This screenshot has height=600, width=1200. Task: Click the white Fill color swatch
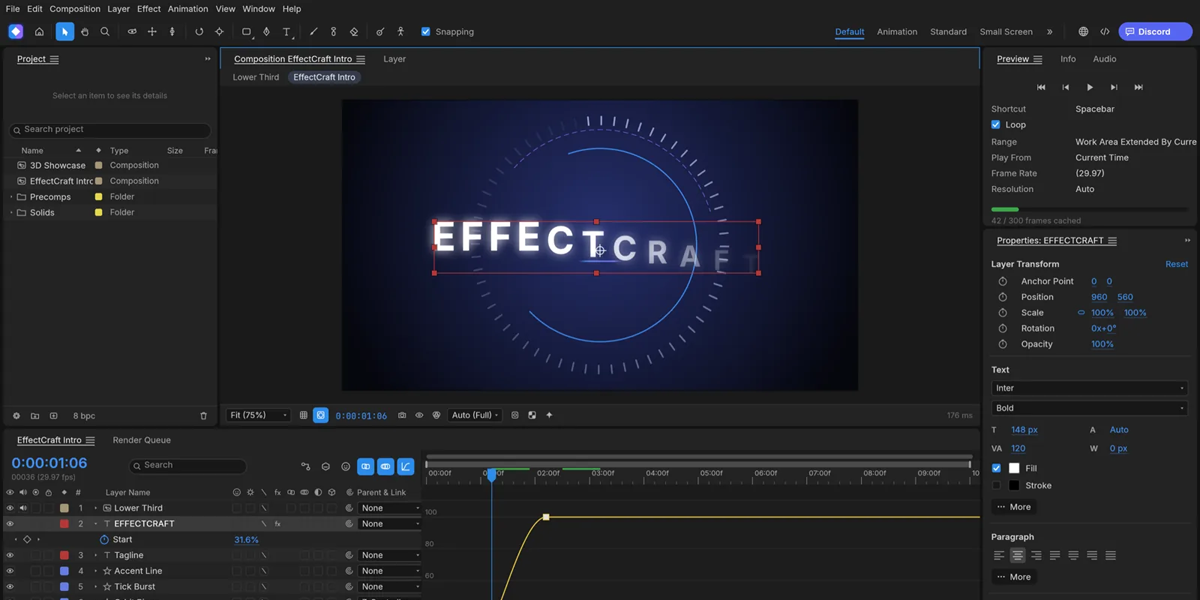pyautogui.click(x=1014, y=468)
